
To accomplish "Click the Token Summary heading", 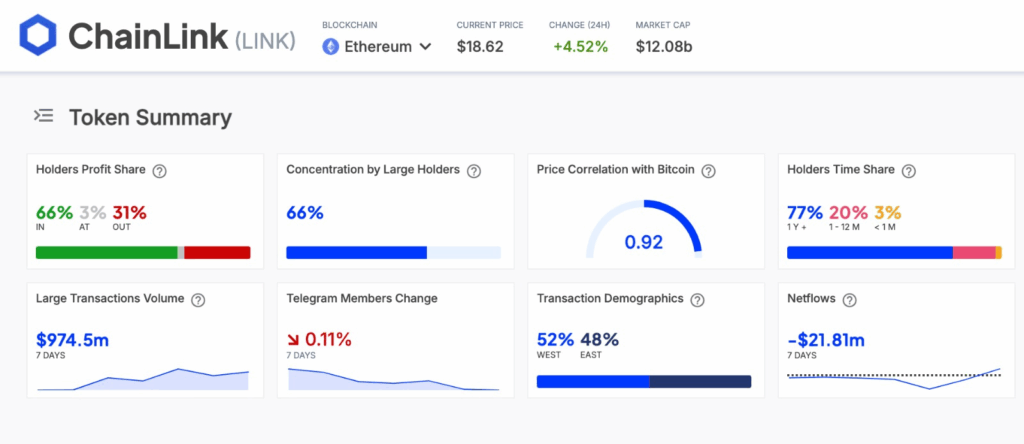I will [x=151, y=118].
